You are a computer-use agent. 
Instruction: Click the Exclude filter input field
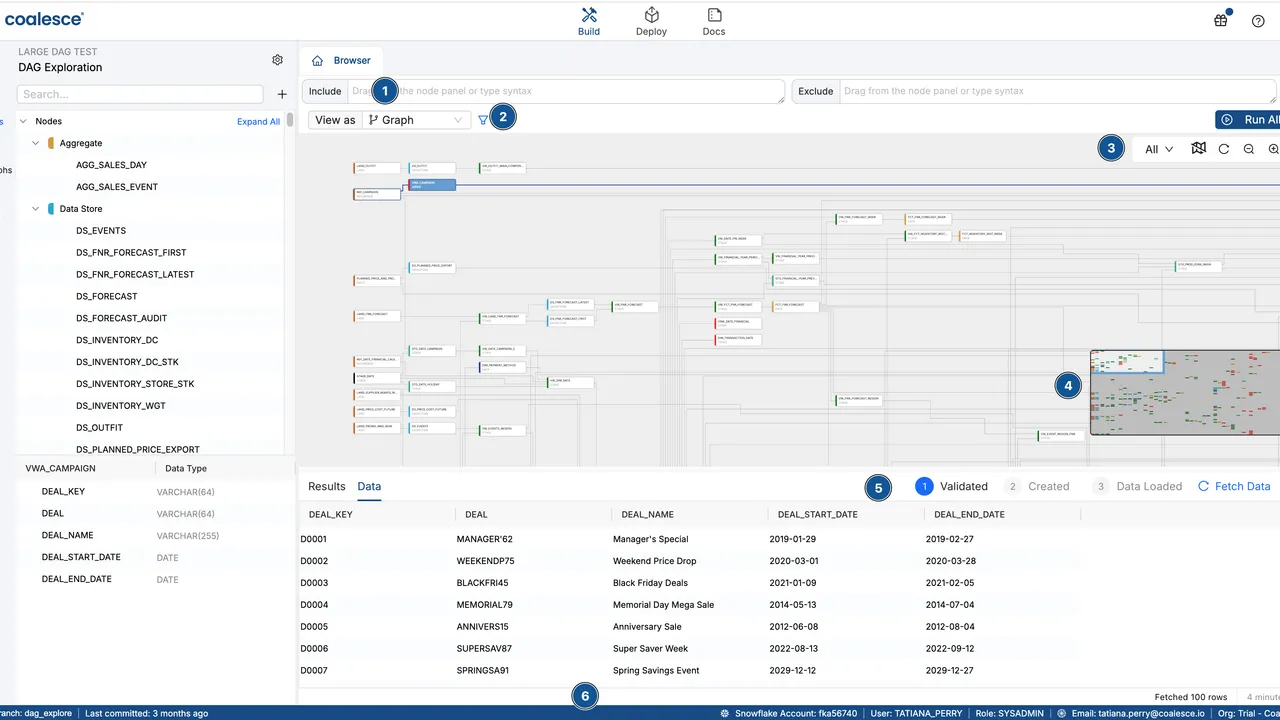[x=1058, y=91]
